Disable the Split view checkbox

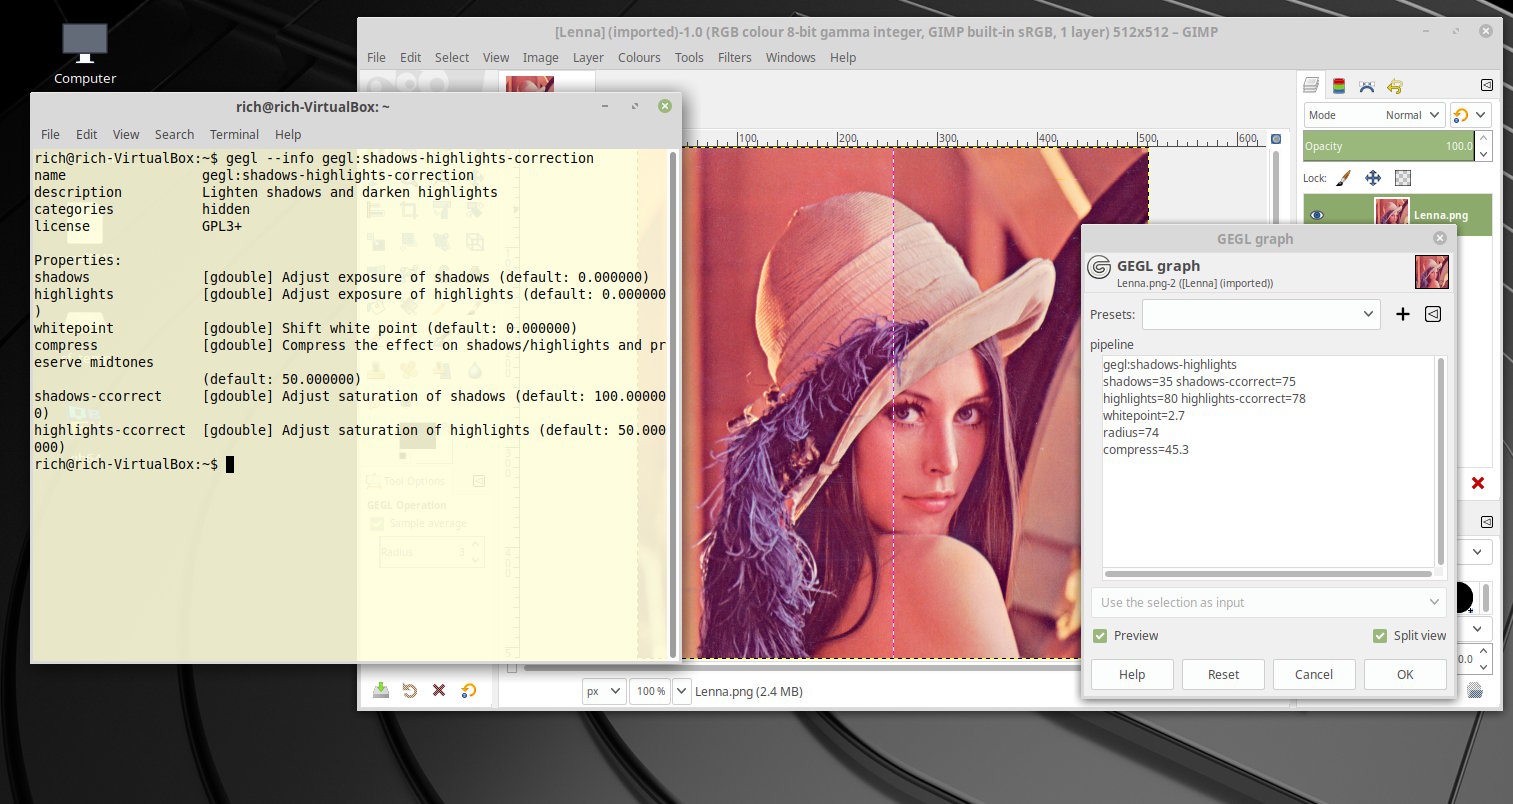(1380, 635)
